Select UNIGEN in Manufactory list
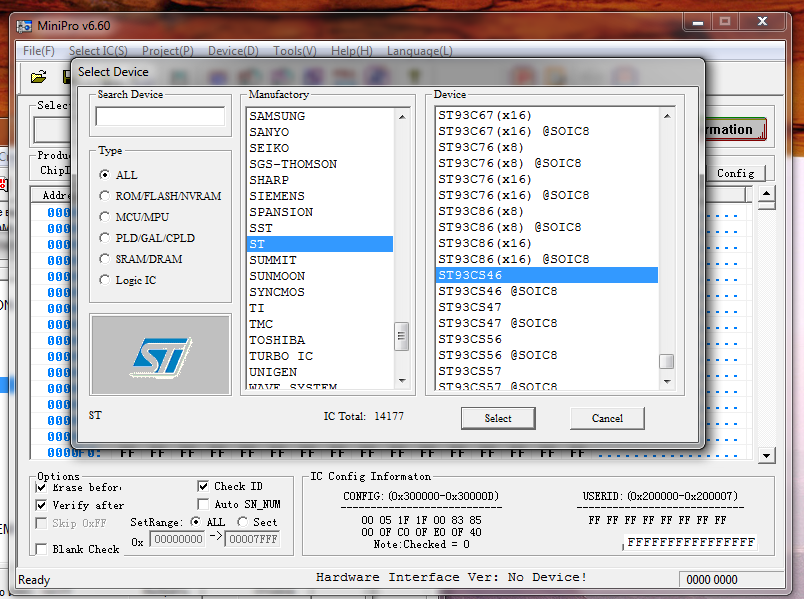This screenshot has height=599, width=804. coord(320,372)
